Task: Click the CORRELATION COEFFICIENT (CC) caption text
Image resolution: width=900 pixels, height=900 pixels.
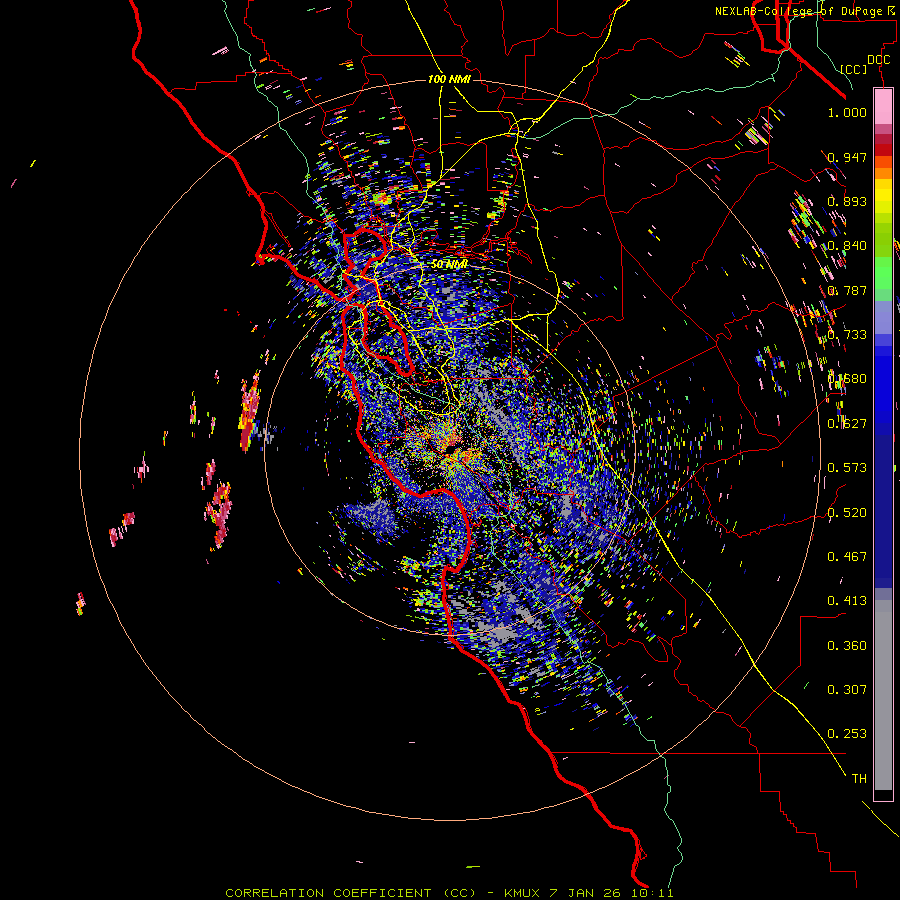Action: pos(351,893)
